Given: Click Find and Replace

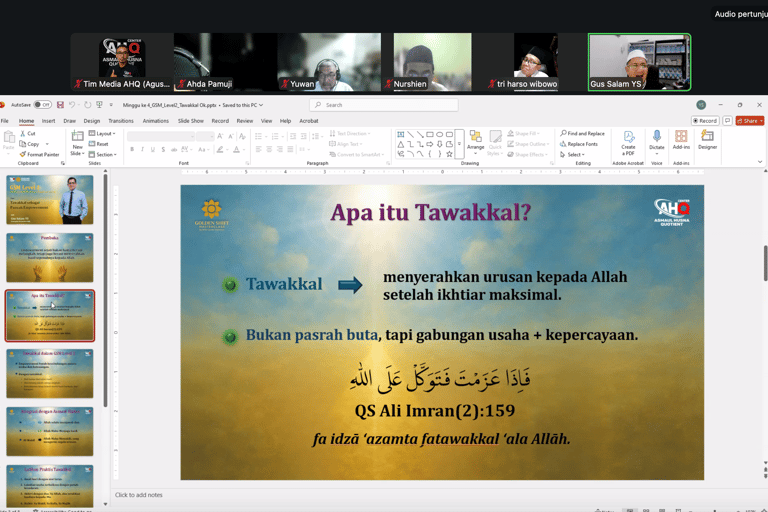Looking at the screenshot, I should pyautogui.click(x=582, y=133).
